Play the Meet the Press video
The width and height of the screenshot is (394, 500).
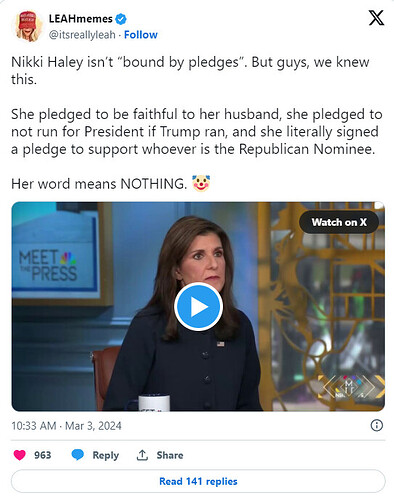pyautogui.click(x=198, y=307)
